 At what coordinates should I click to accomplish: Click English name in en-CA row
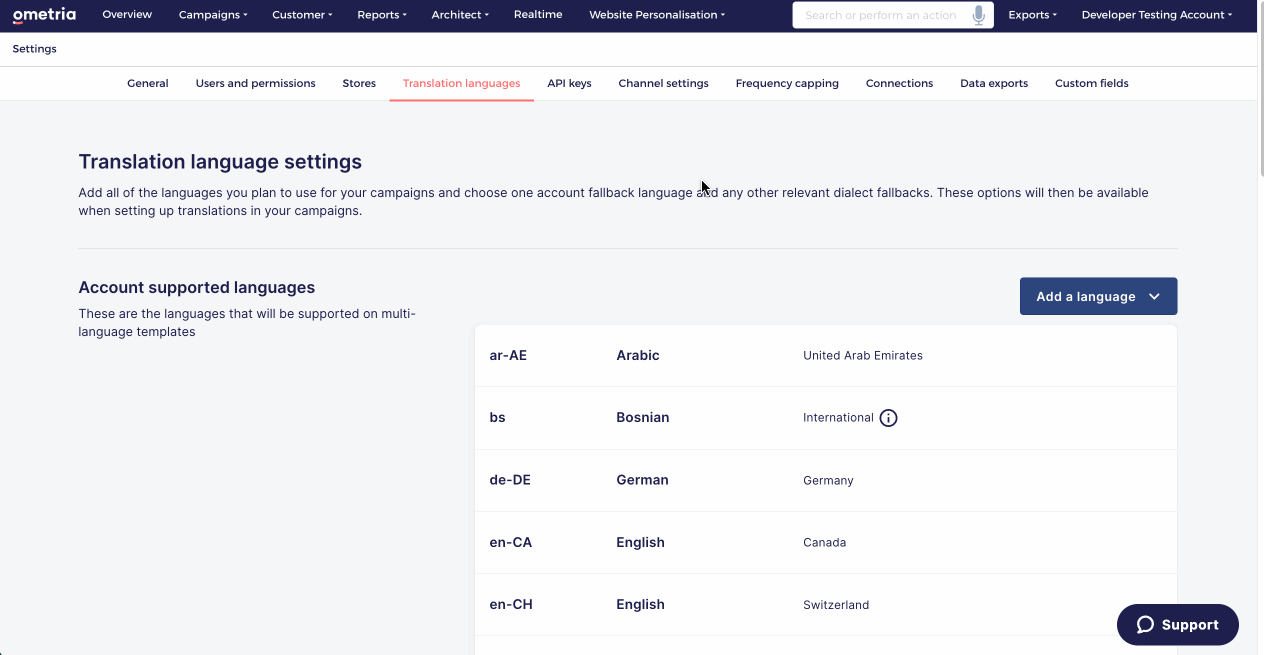click(x=640, y=543)
